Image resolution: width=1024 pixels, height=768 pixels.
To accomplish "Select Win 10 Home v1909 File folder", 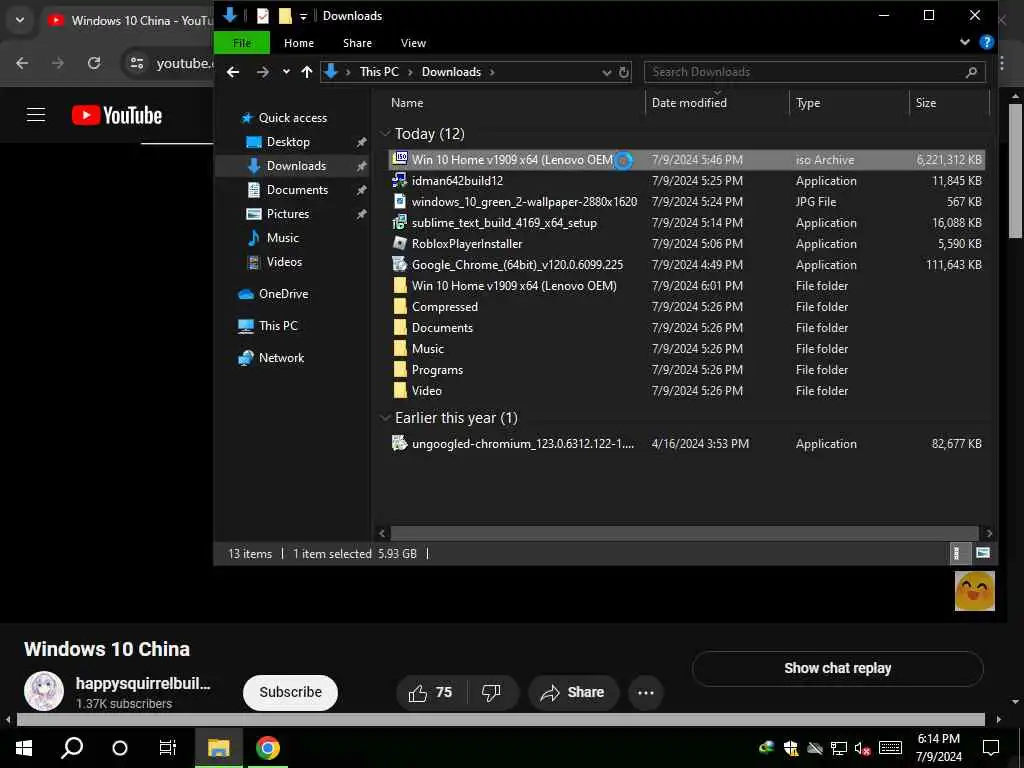I will click(686, 285).
